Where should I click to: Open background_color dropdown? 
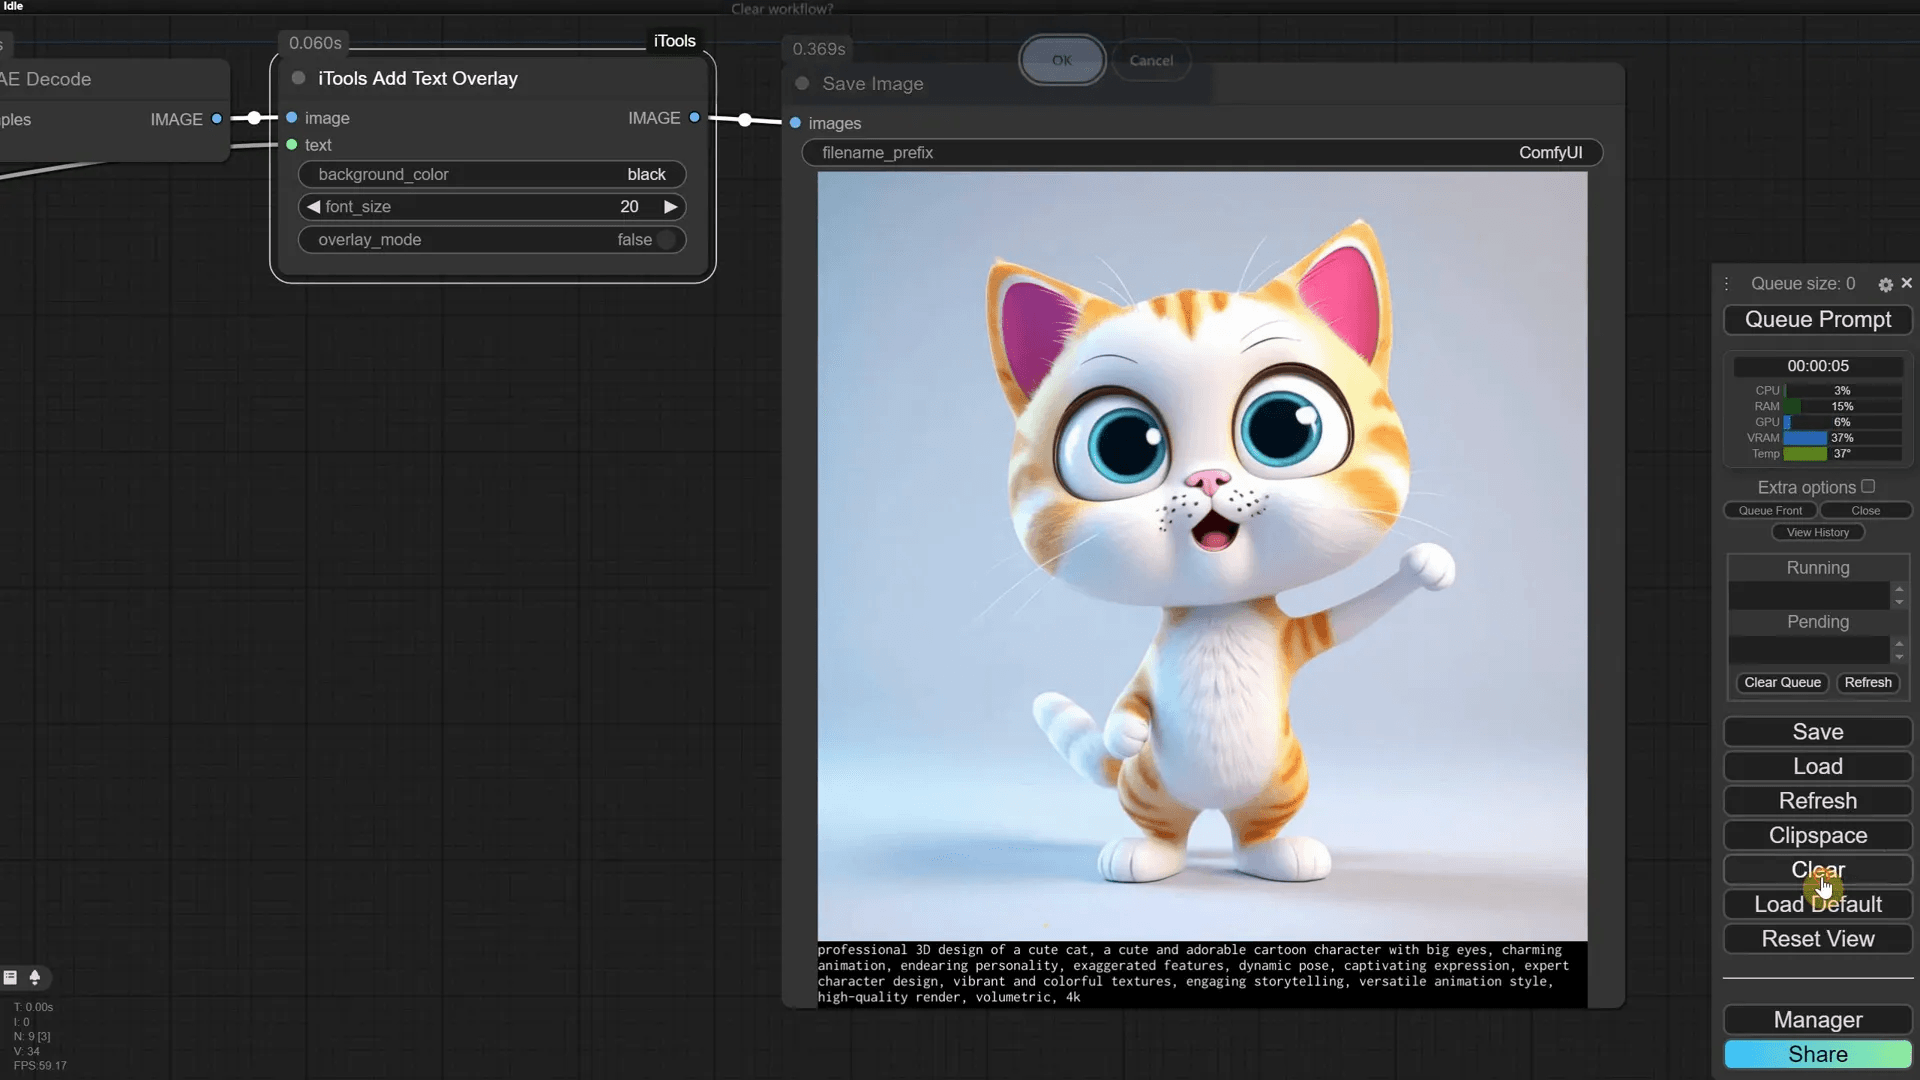[x=492, y=174]
